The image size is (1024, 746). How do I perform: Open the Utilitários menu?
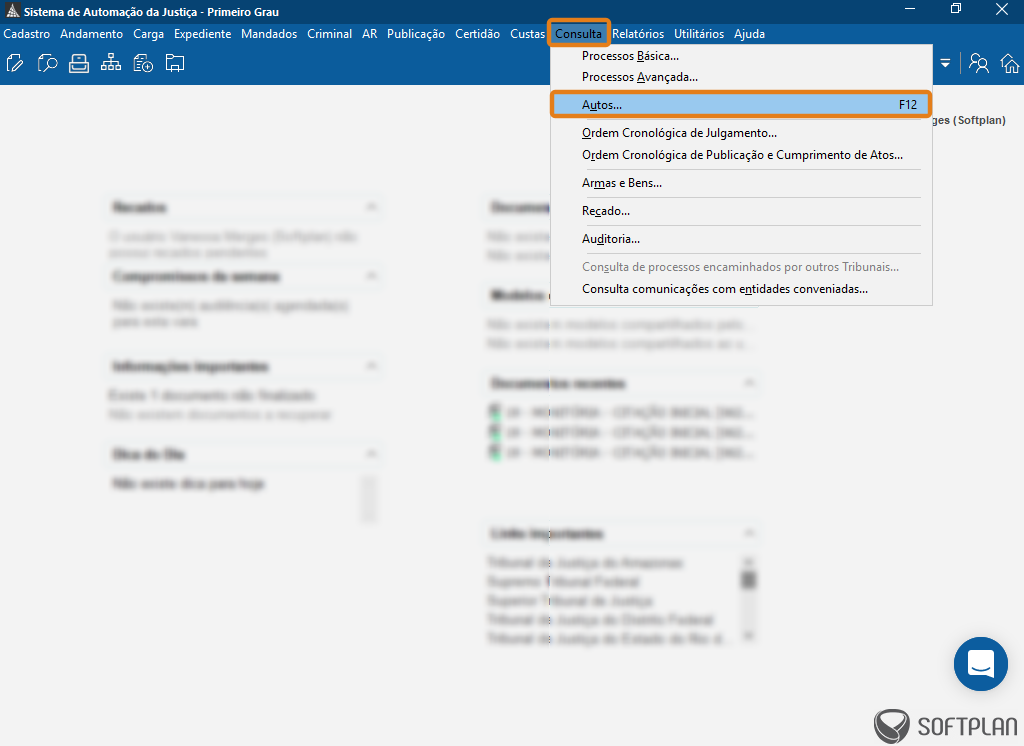699,34
